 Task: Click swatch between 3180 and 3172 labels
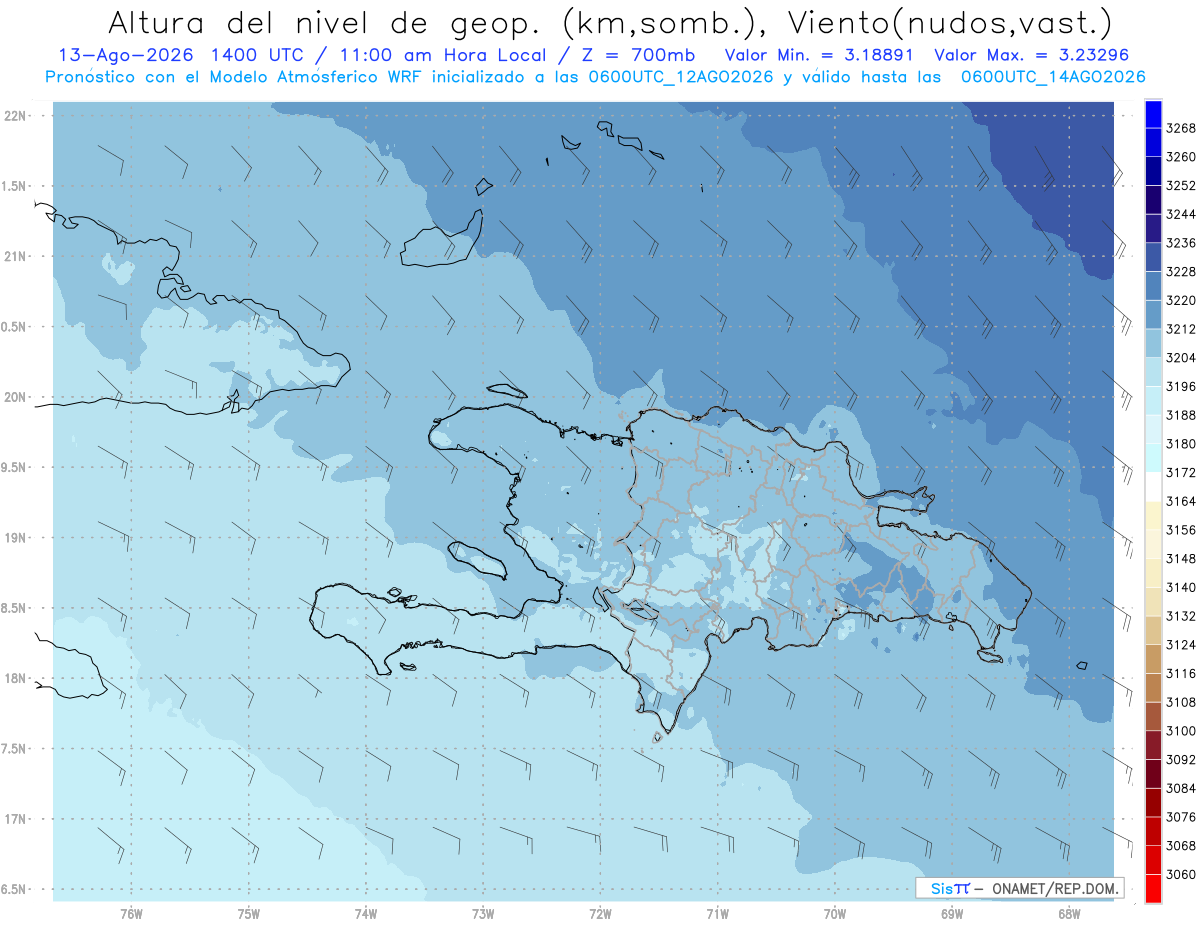click(x=1153, y=458)
